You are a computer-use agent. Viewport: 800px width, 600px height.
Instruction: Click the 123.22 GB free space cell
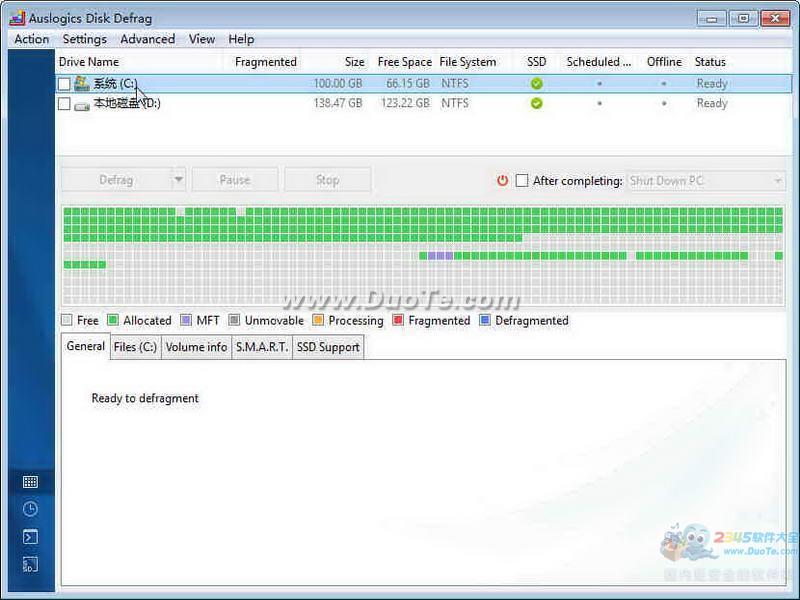coord(406,104)
